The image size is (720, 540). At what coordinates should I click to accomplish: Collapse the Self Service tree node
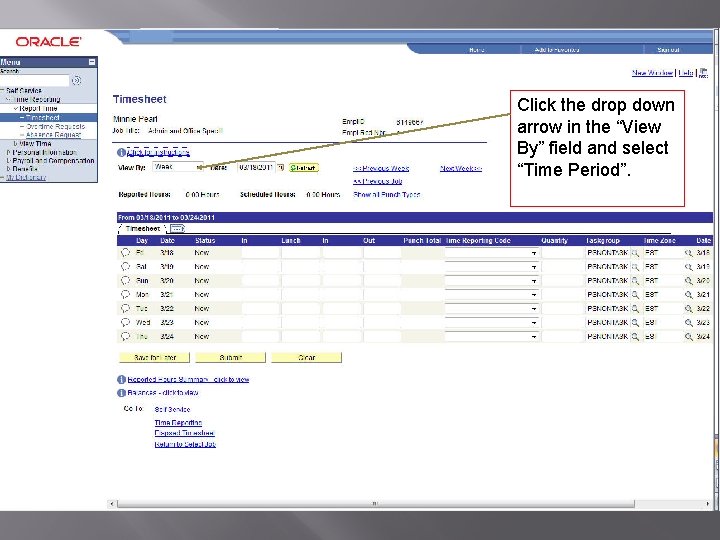point(2,90)
